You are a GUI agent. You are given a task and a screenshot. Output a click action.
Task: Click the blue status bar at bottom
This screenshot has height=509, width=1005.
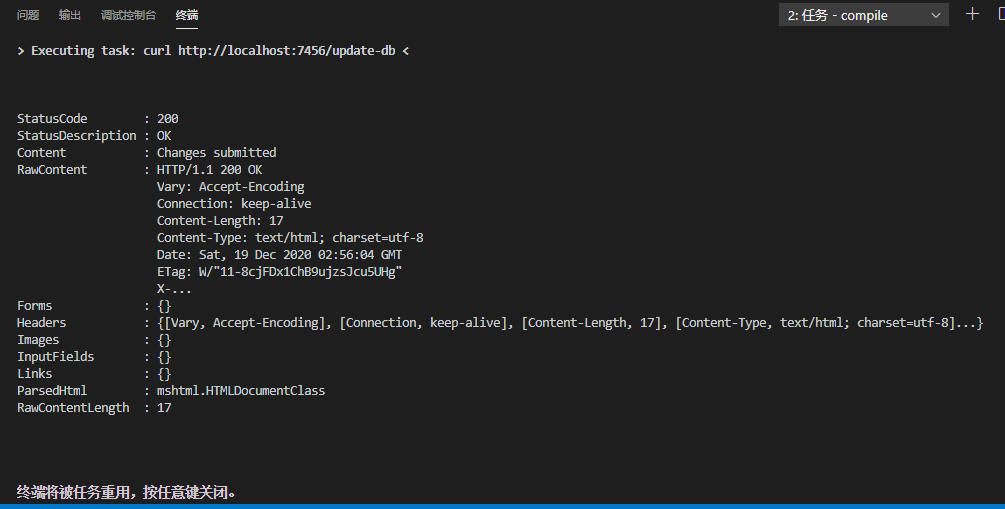click(x=502, y=506)
